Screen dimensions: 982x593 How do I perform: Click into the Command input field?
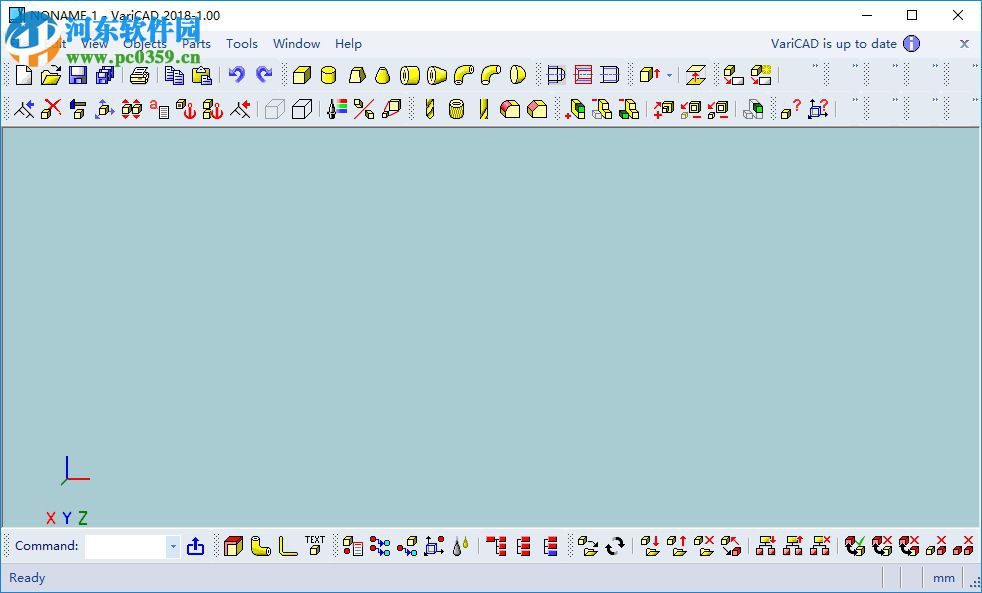pos(125,546)
